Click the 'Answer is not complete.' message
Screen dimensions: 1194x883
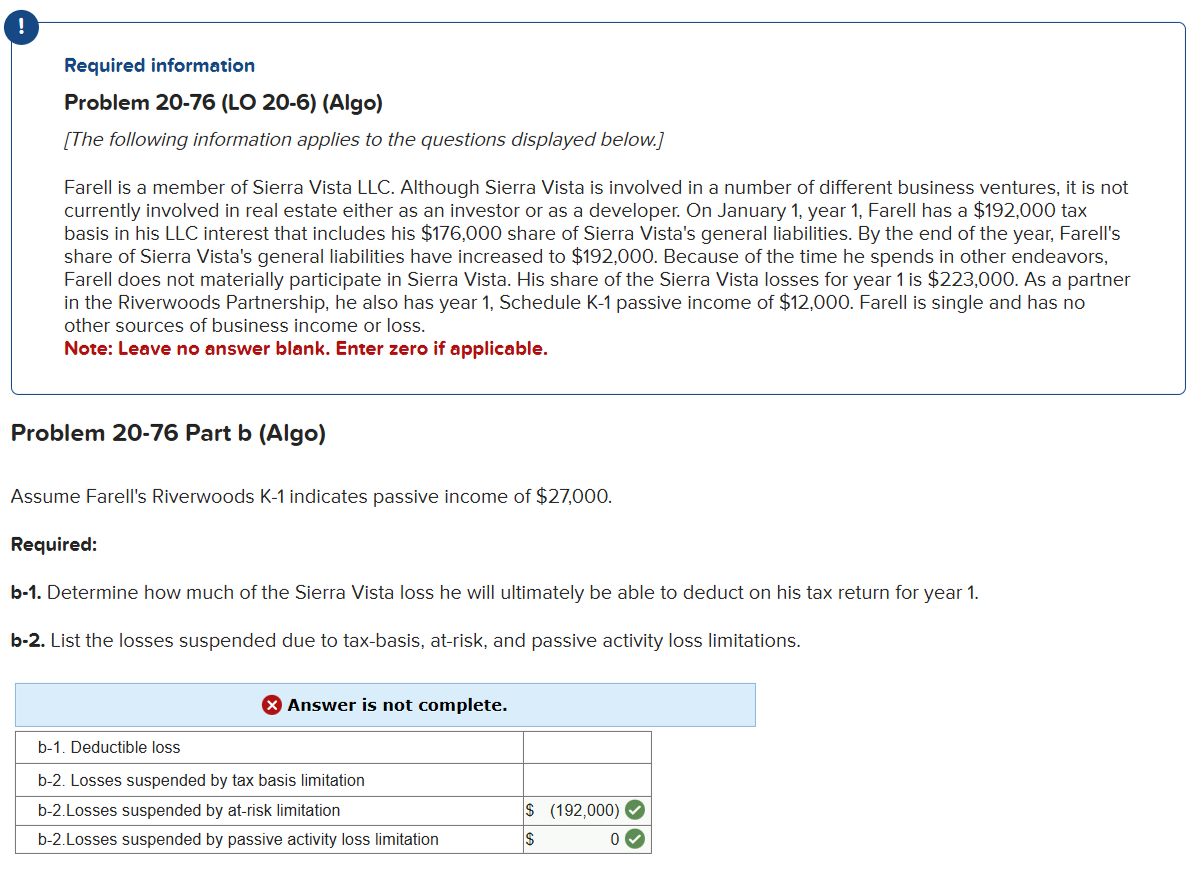397,705
